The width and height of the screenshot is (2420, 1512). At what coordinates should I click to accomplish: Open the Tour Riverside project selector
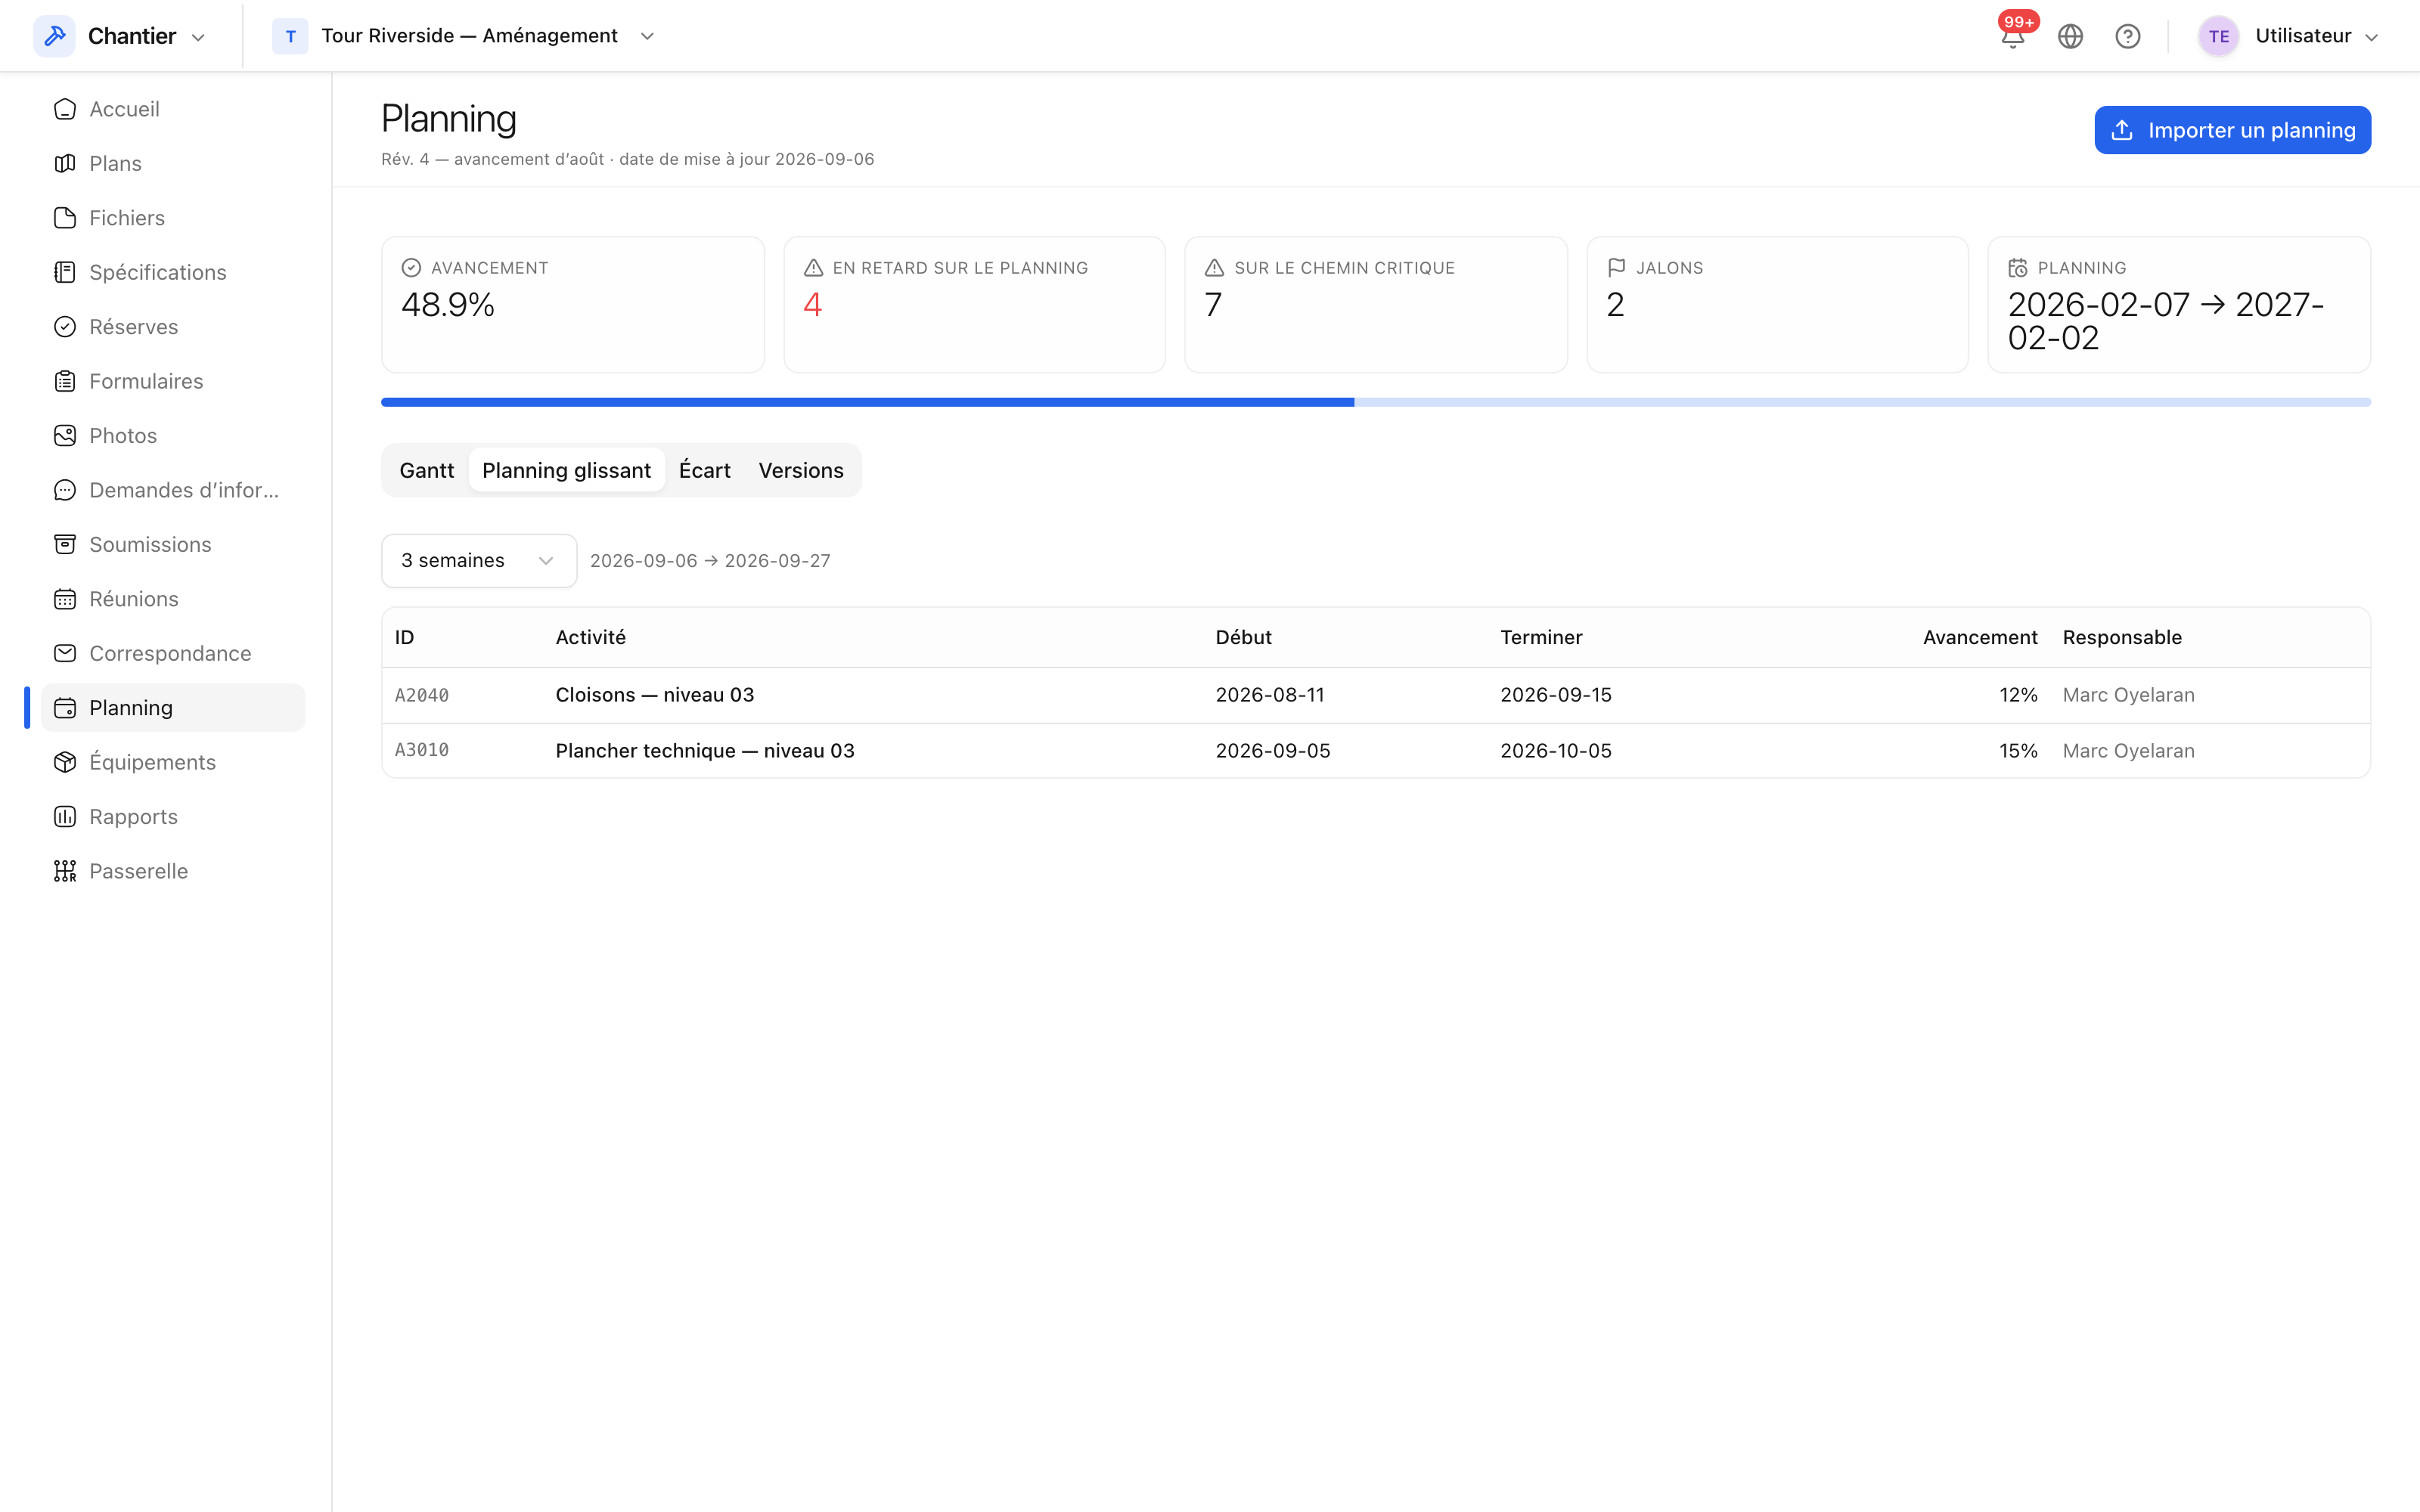click(464, 36)
